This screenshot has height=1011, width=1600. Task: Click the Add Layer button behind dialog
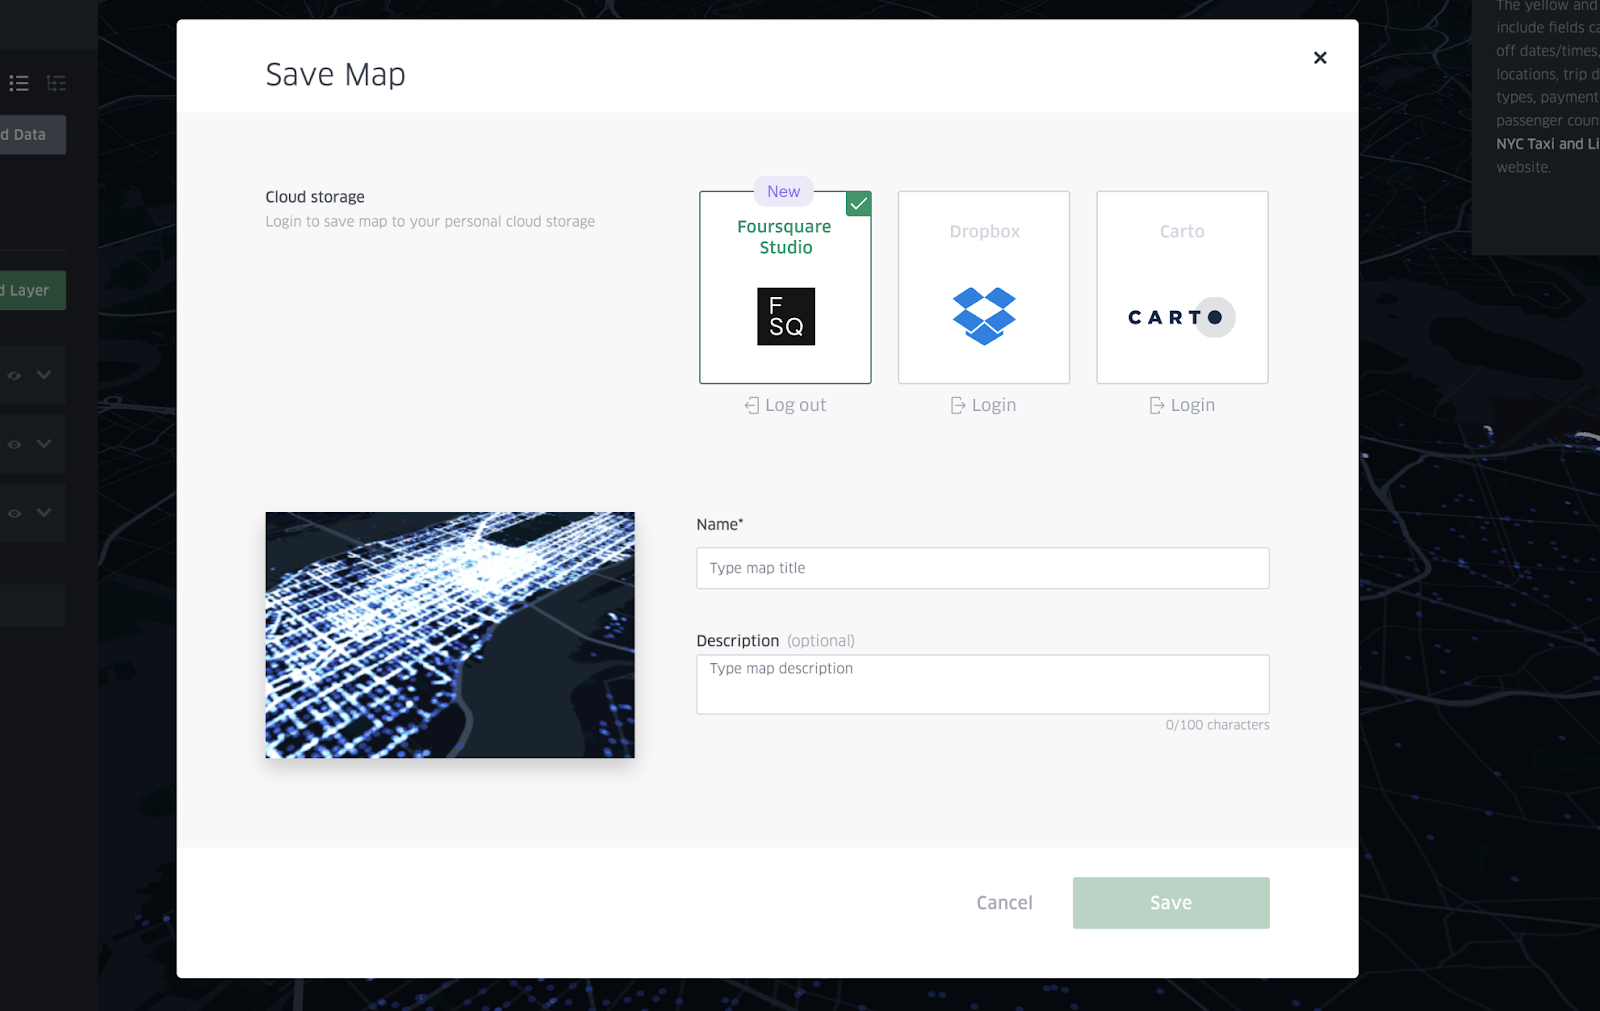32,290
